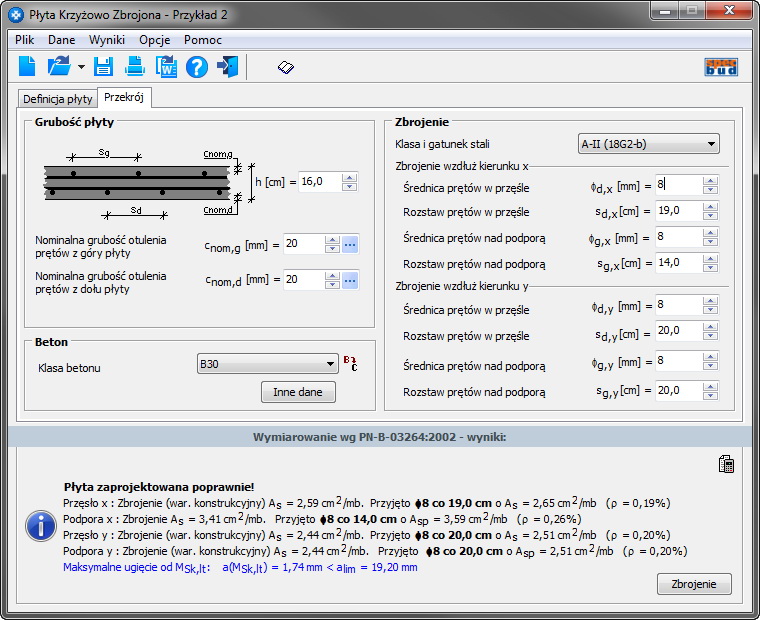Click the exit door toolbar icon

pyautogui.click(x=228, y=67)
